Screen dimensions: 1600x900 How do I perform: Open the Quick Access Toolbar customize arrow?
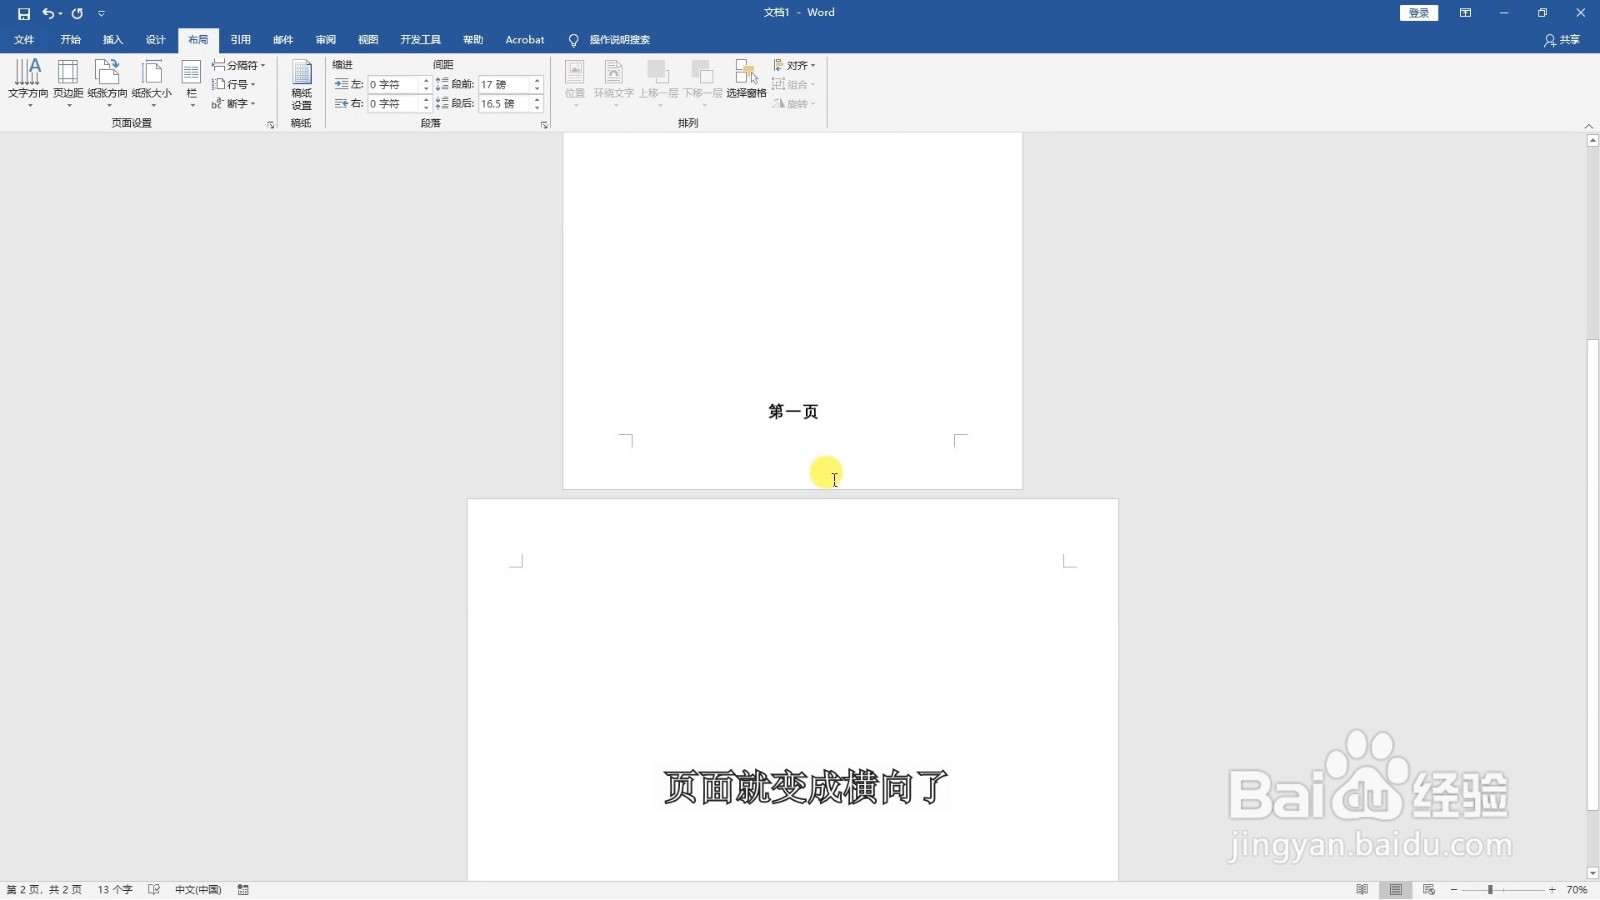pyautogui.click(x=101, y=13)
